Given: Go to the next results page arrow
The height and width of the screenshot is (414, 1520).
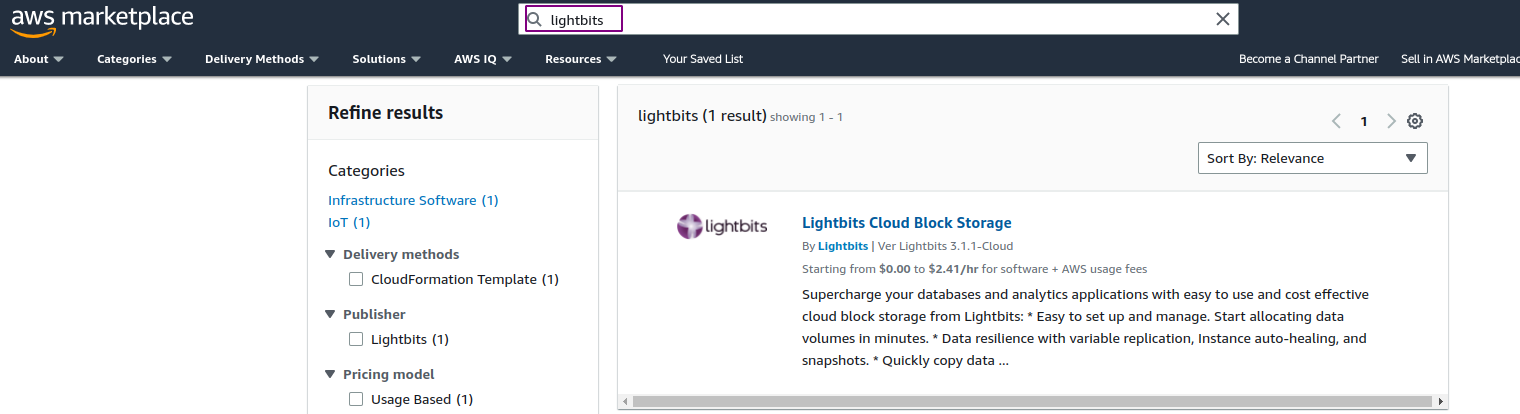Looking at the screenshot, I should coord(1391,121).
